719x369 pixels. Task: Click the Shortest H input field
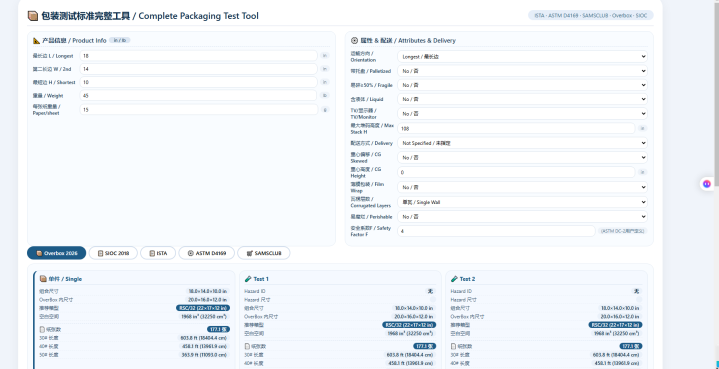tap(198, 82)
